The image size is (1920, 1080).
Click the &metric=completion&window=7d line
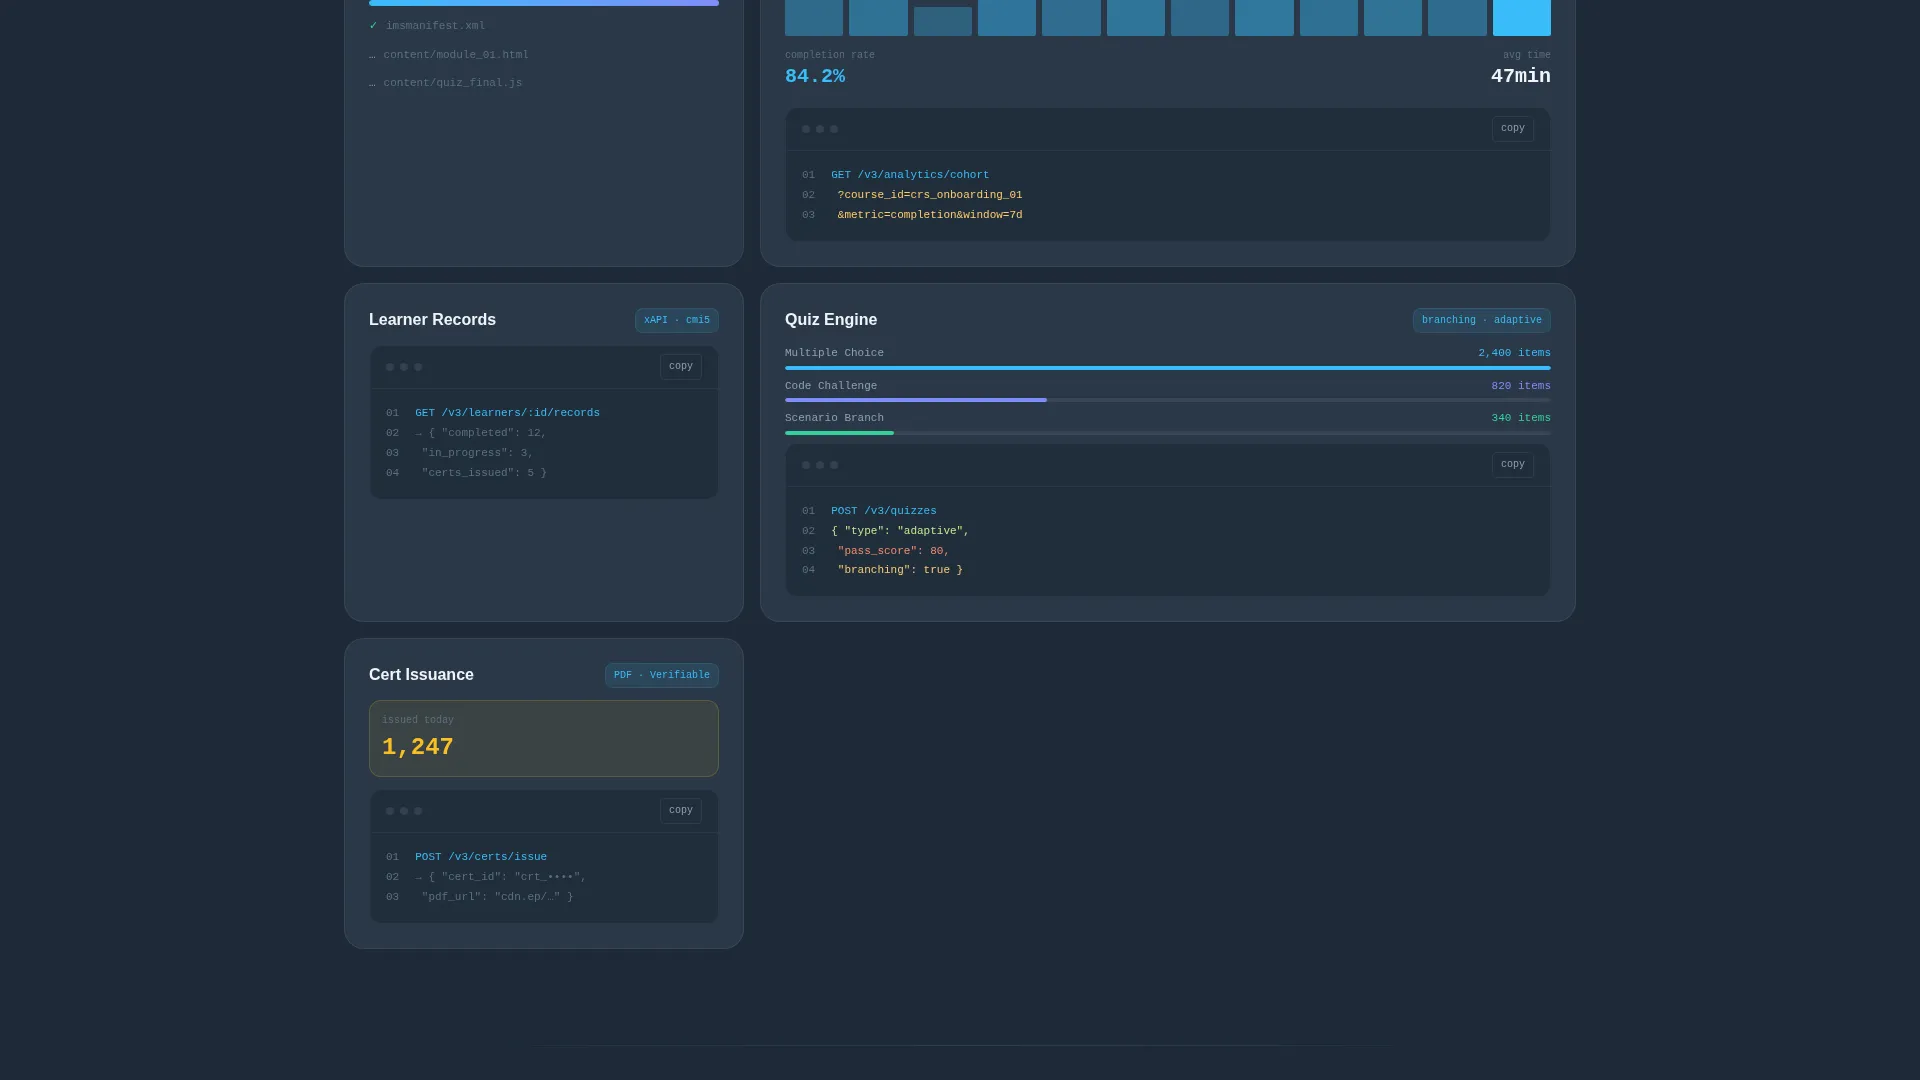[x=929, y=215]
